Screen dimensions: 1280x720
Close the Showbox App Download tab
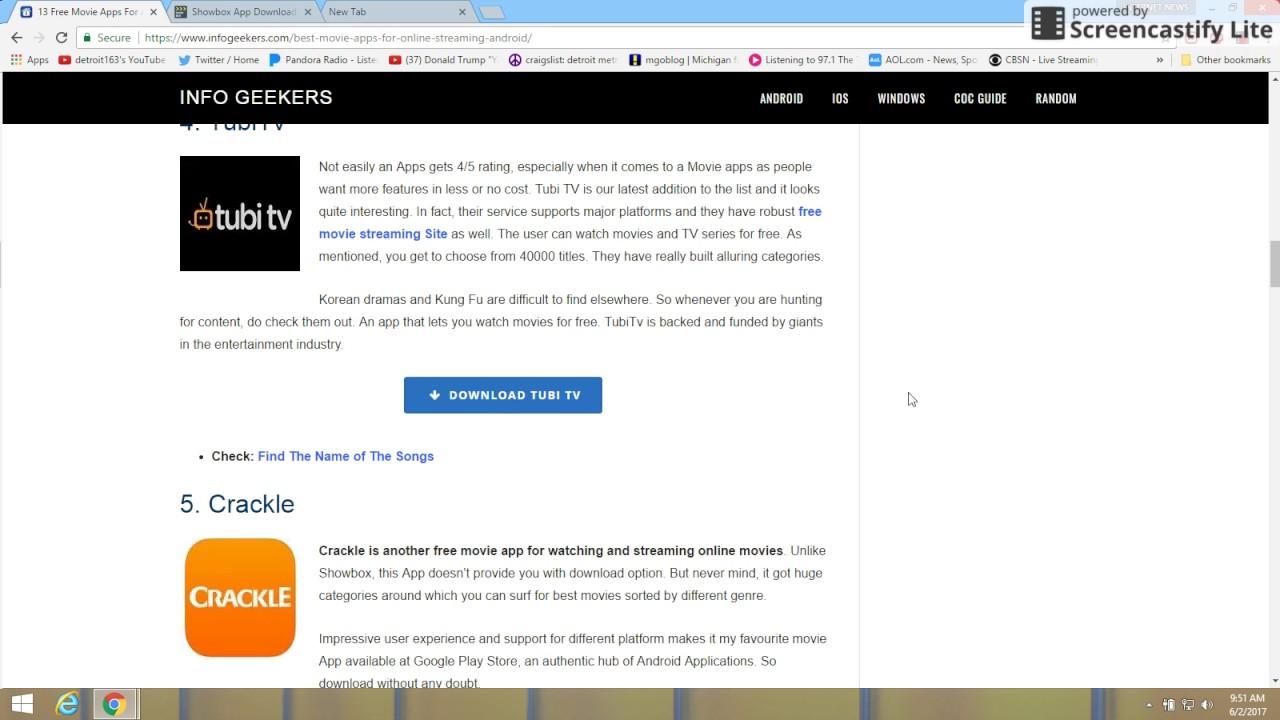tap(309, 12)
